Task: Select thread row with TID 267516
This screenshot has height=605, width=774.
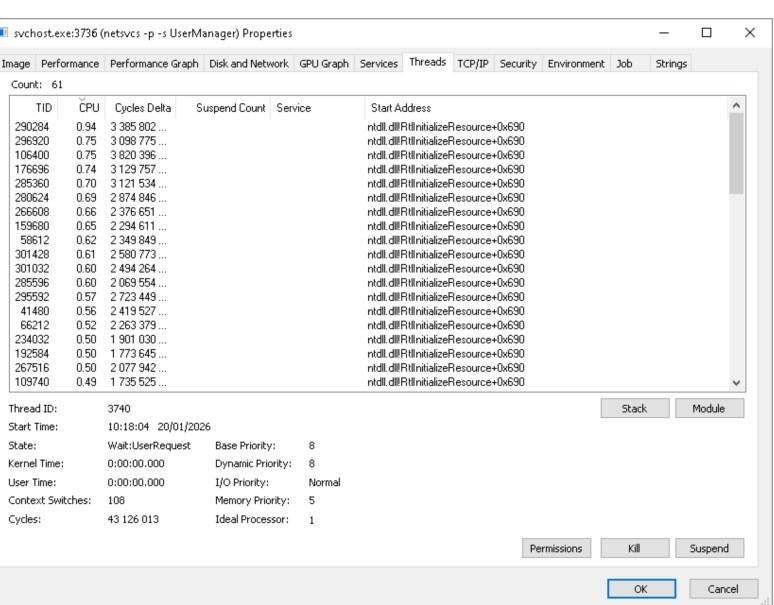Action: tap(368, 368)
